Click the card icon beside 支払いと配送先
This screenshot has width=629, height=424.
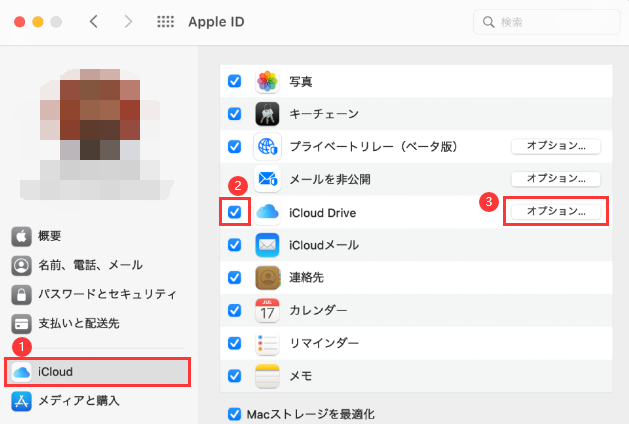(x=21, y=324)
